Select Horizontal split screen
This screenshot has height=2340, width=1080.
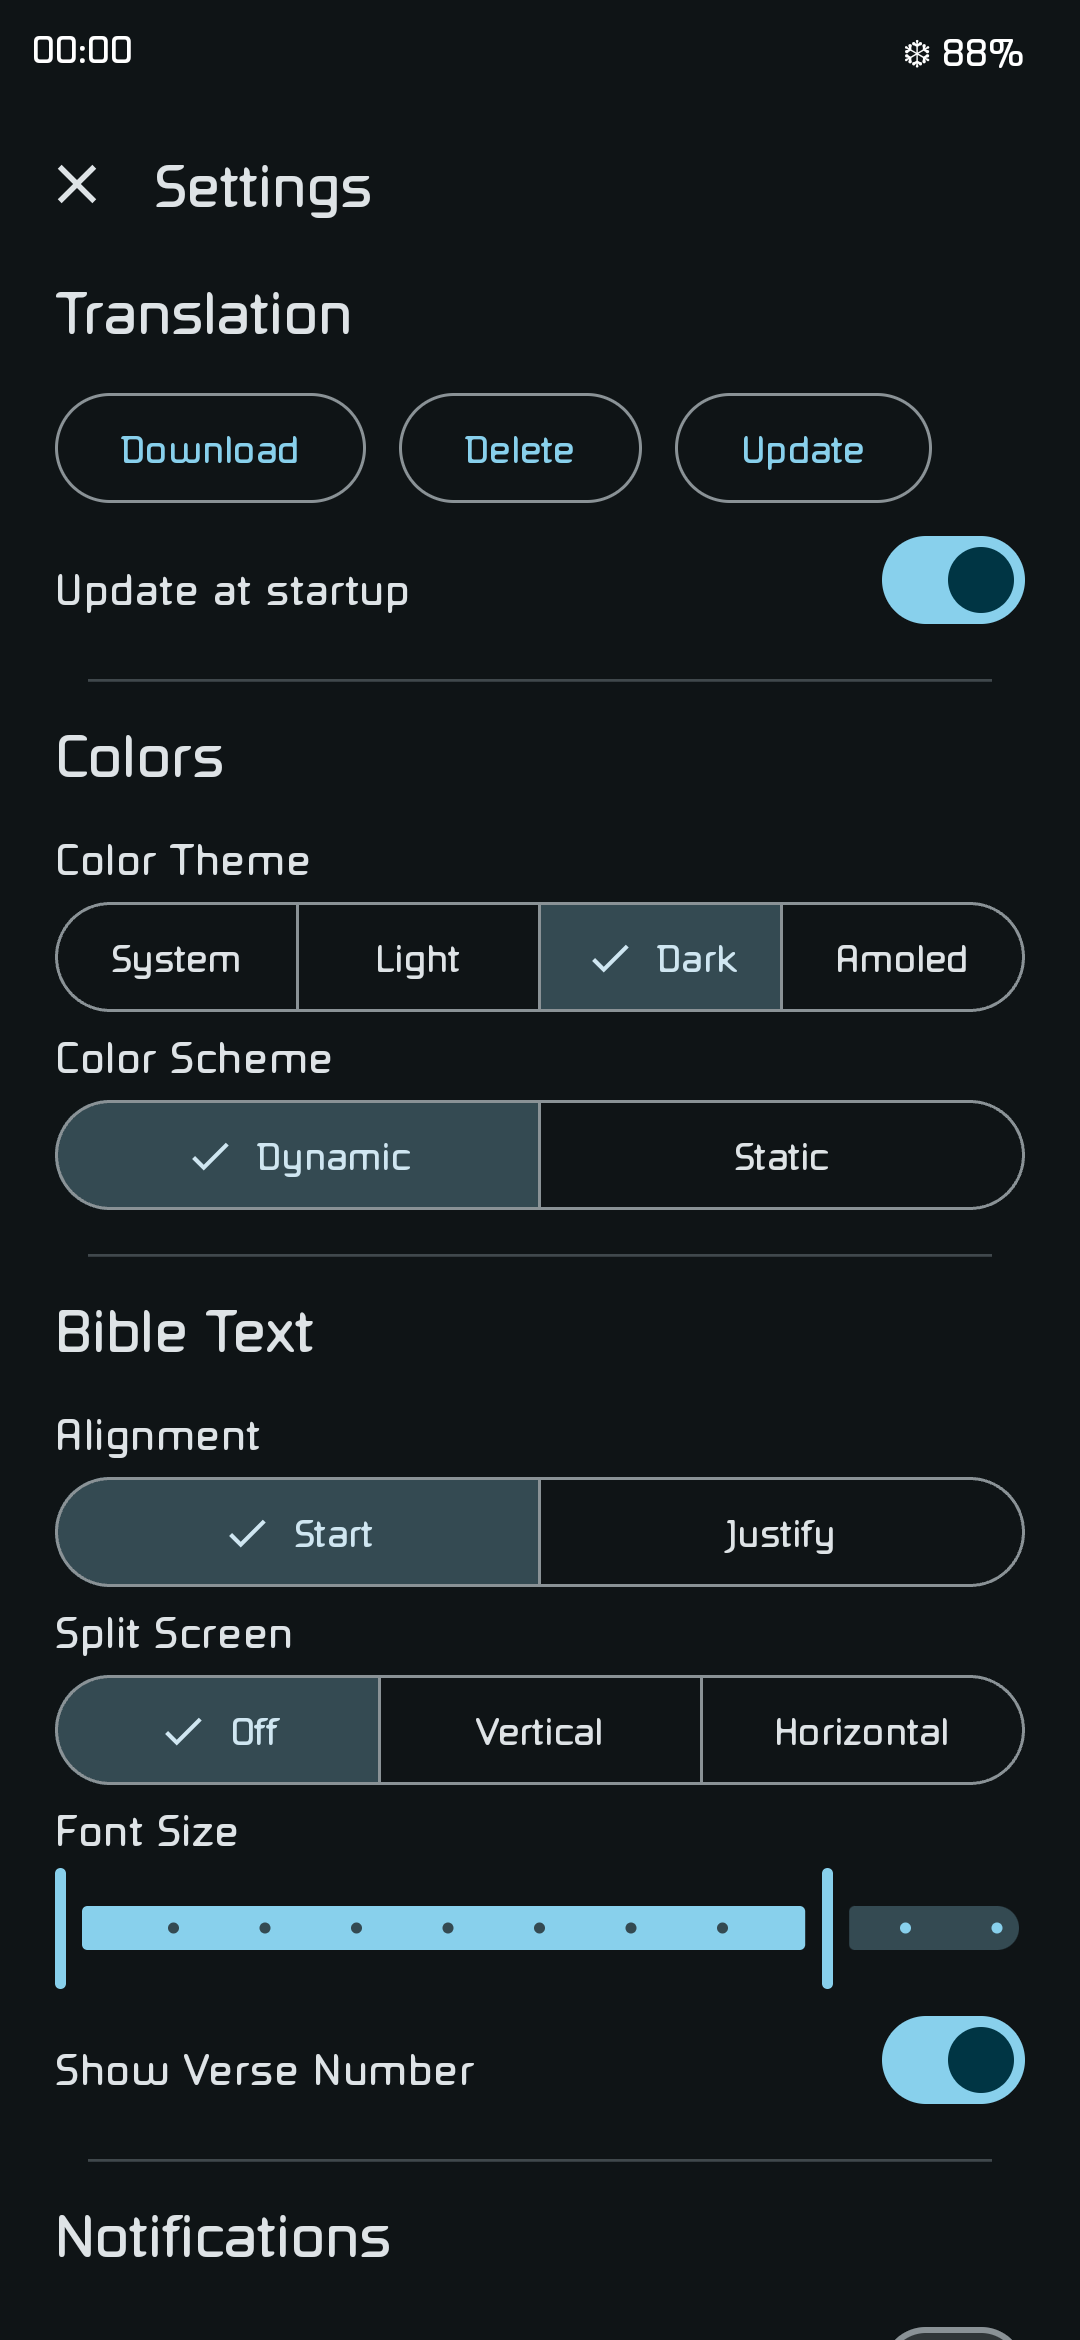[x=862, y=1731]
